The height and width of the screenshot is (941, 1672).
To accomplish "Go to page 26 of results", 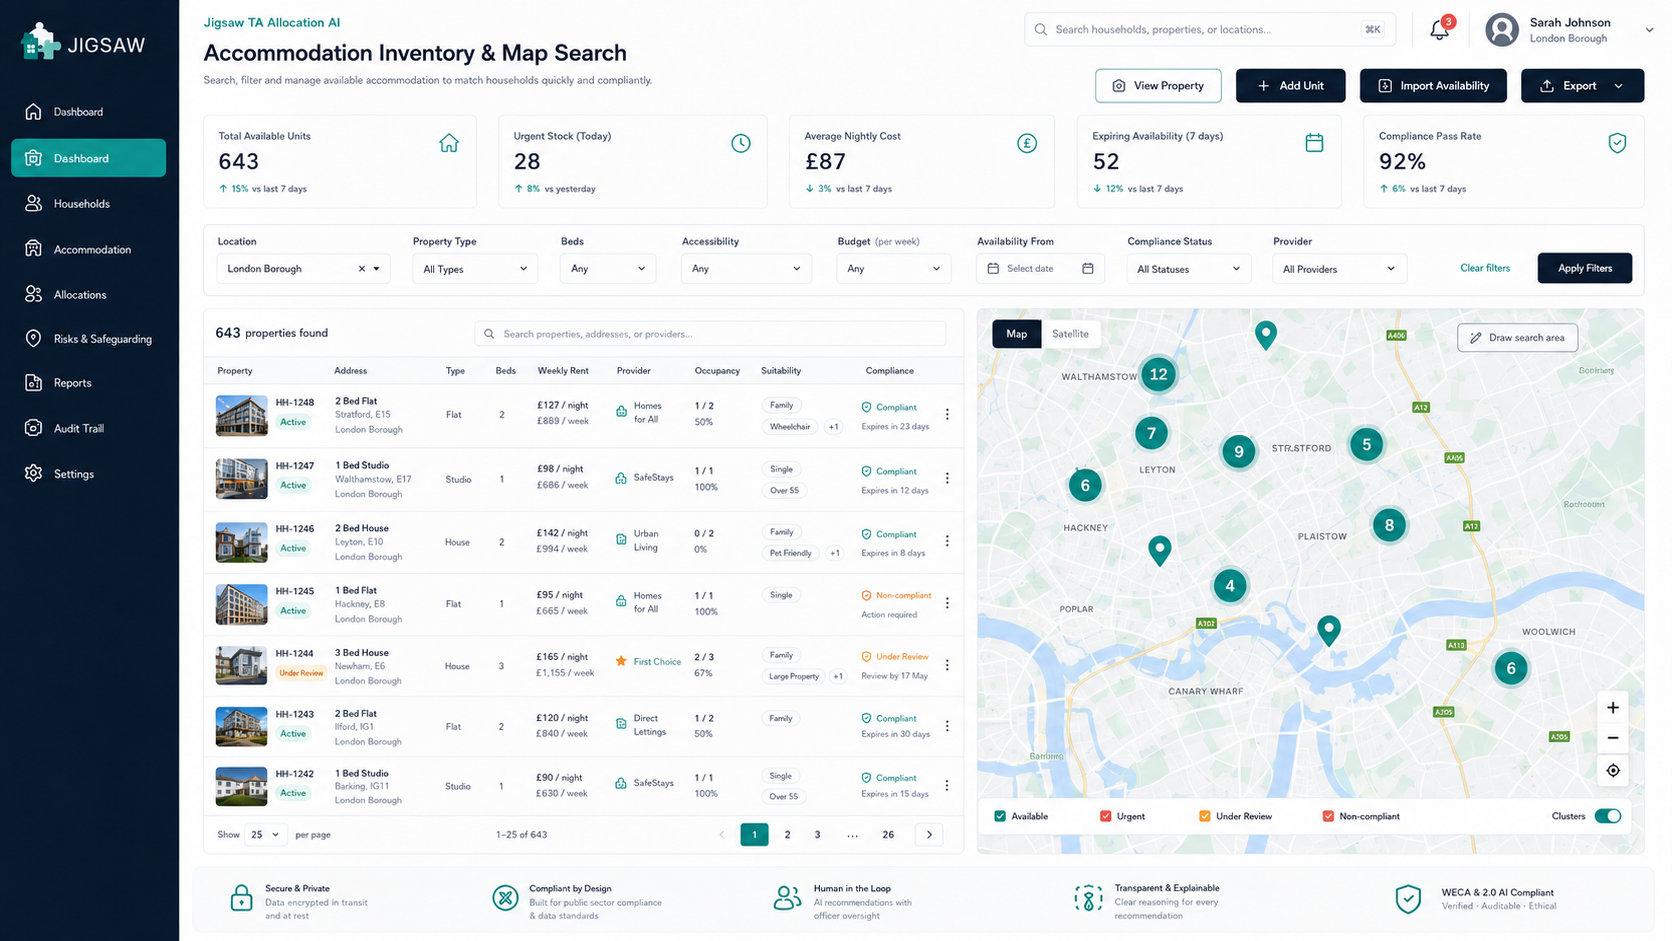I will tap(888, 834).
